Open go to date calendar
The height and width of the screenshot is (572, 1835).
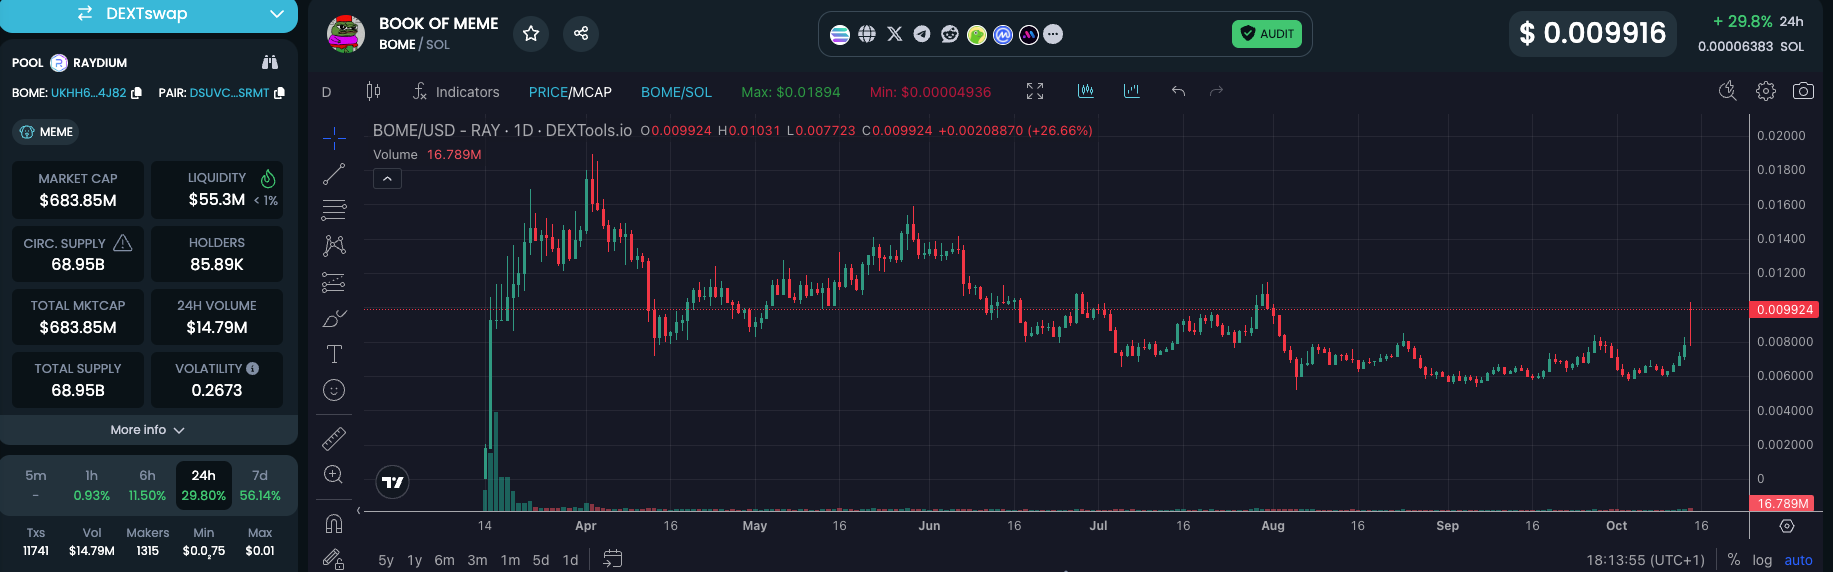[x=613, y=559]
